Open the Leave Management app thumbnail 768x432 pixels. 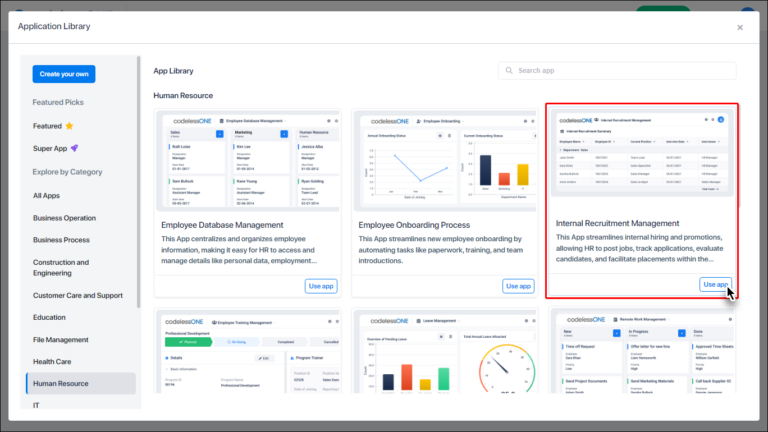point(445,352)
